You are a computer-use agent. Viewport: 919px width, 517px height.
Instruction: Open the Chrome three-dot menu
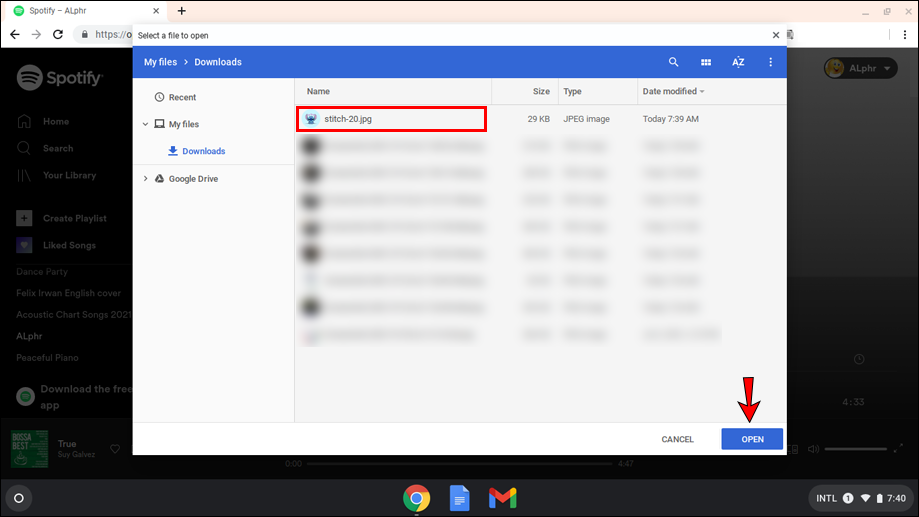905,35
